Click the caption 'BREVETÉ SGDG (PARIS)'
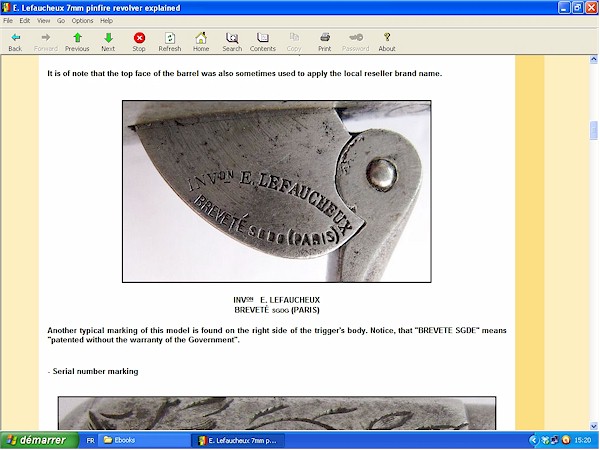Screen dimensions: 600x450 click(x=277, y=310)
